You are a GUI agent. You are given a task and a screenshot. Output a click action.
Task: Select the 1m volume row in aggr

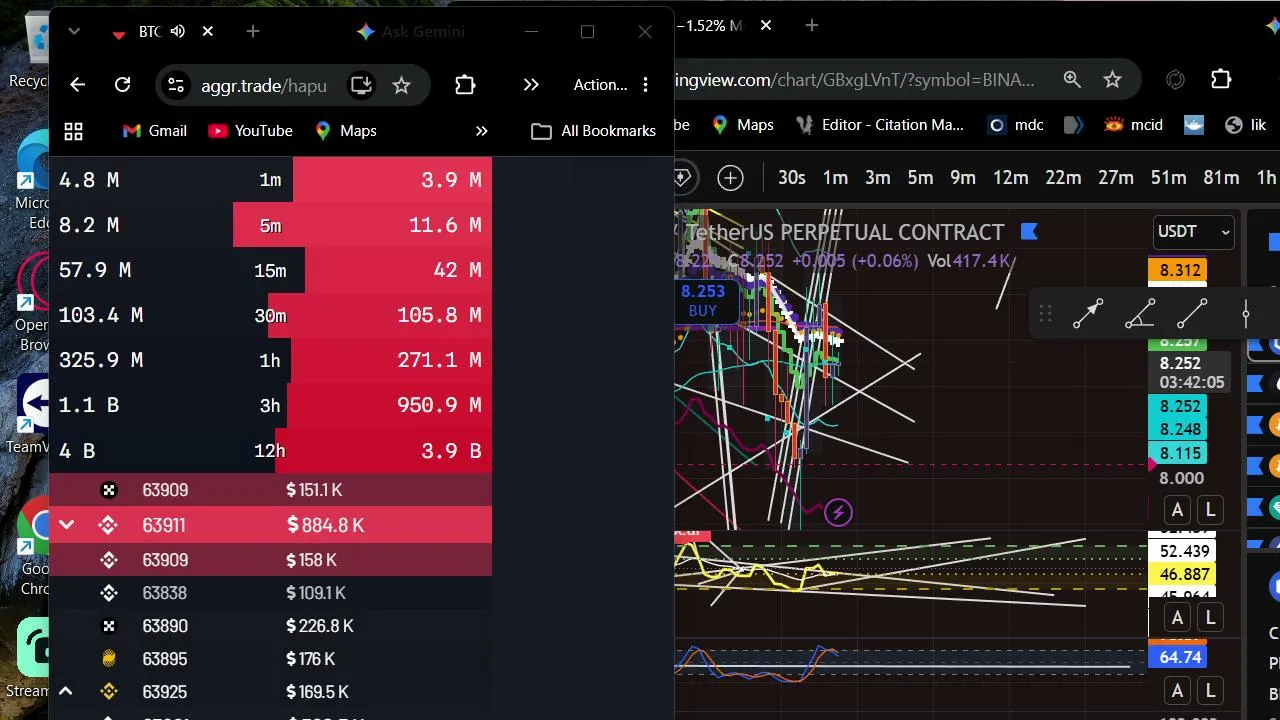[x=270, y=180]
